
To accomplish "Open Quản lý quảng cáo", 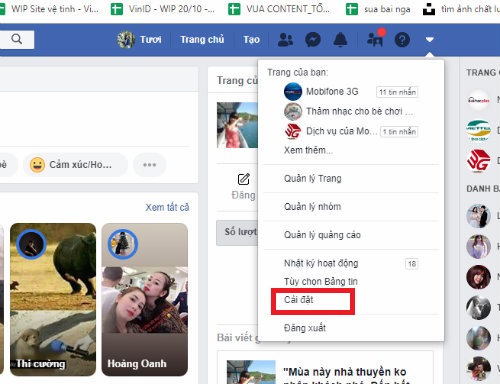I will point(322,235).
